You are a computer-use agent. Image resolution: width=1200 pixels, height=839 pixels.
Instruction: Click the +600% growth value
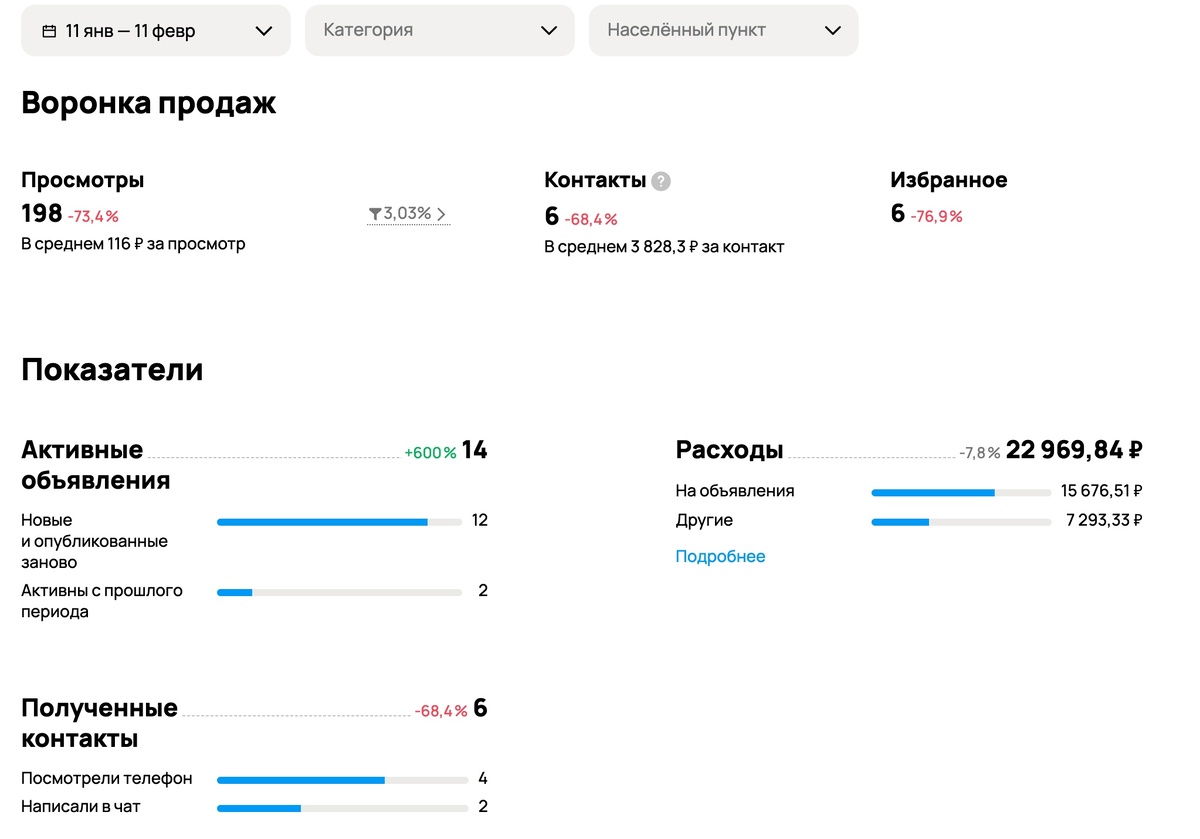click(x=430, y=453)
